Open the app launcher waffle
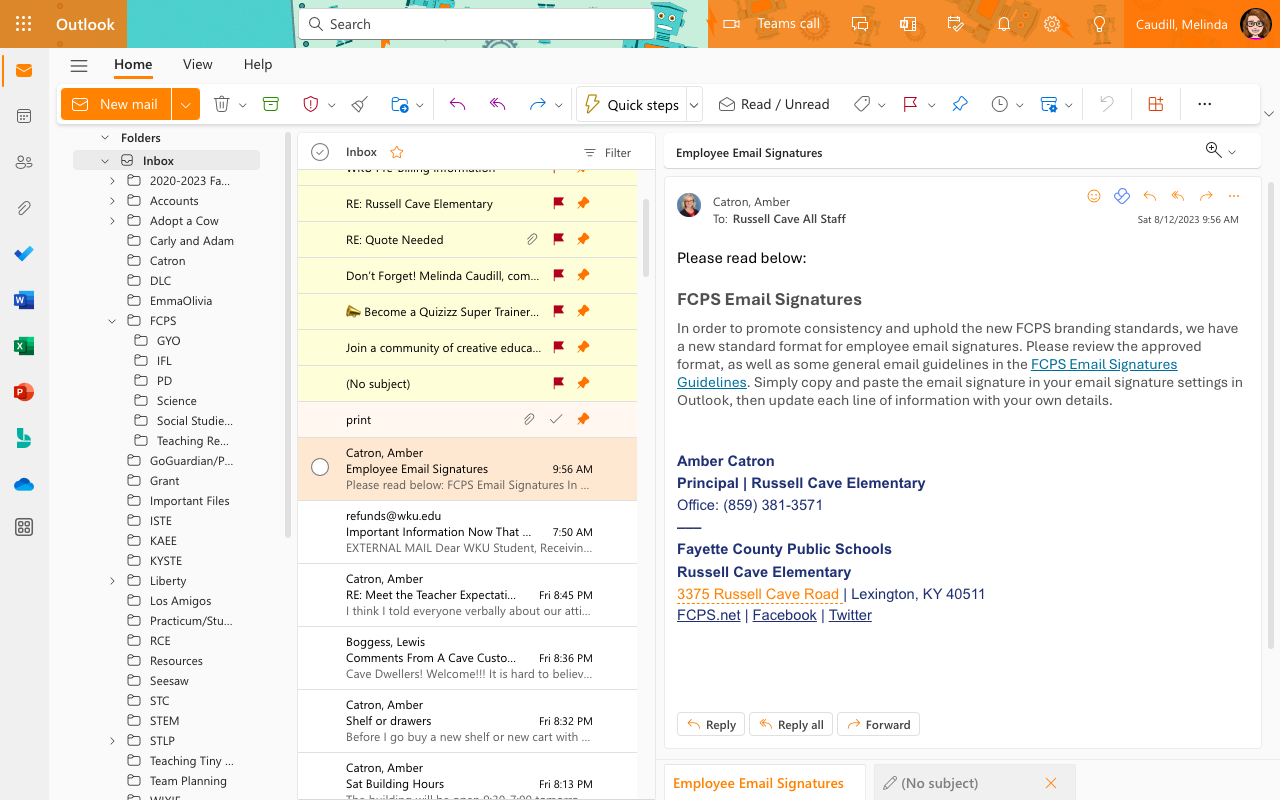The image size is (1280, 800). (x=24, y=24)
